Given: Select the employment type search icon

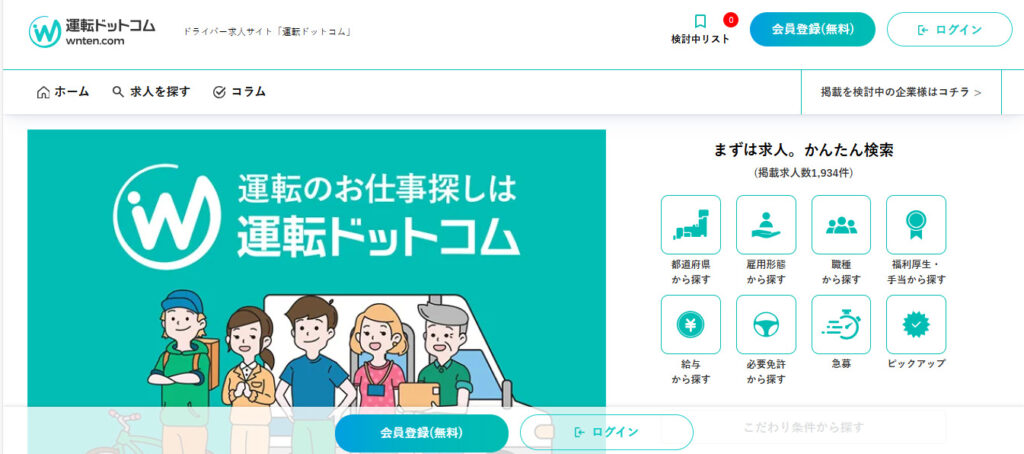Looking at the screenshot, I should pyautogui.click(x=766, y=225).
